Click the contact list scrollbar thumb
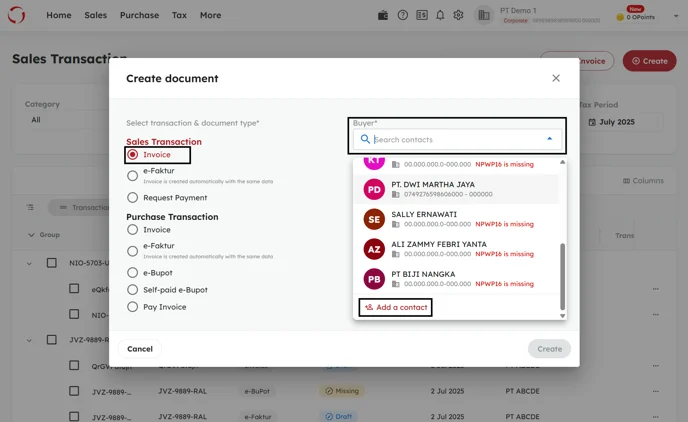 click(x=563, y=277)
